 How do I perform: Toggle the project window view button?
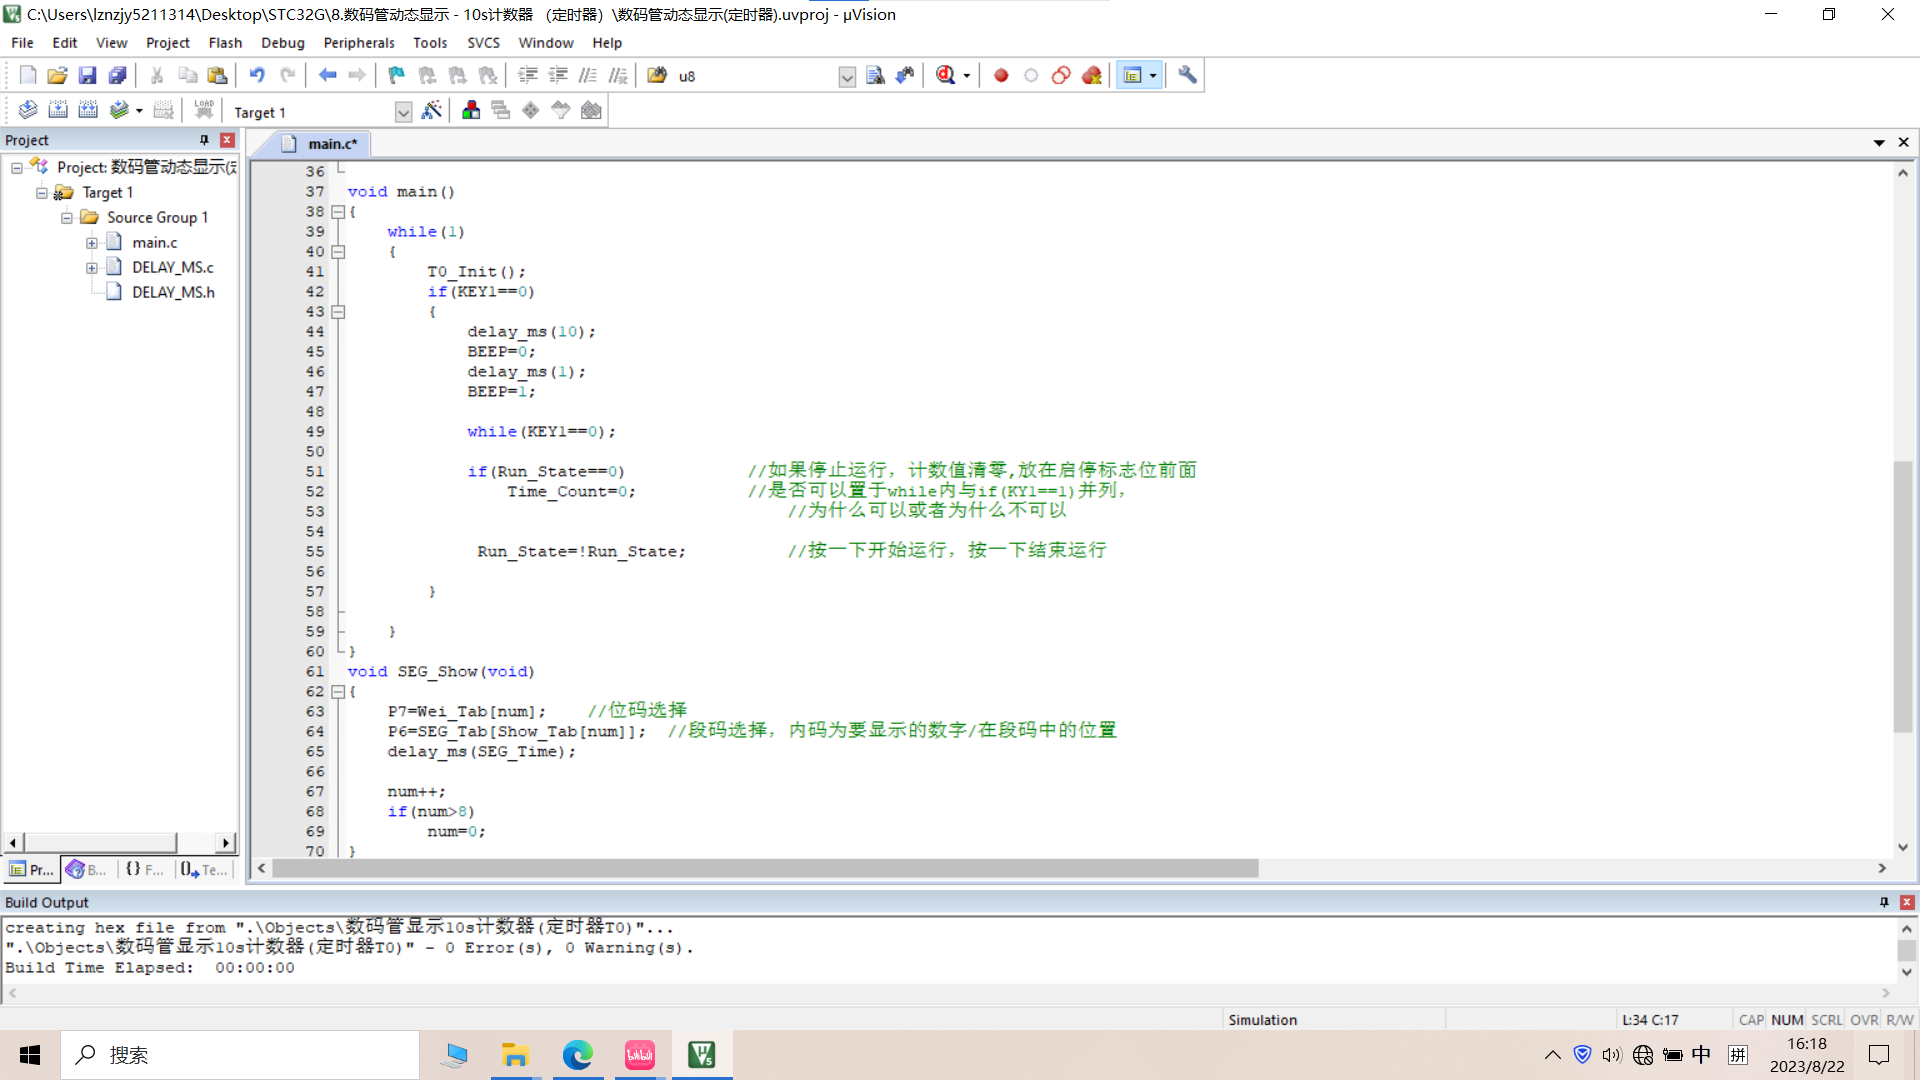(x=1132, y=75)
